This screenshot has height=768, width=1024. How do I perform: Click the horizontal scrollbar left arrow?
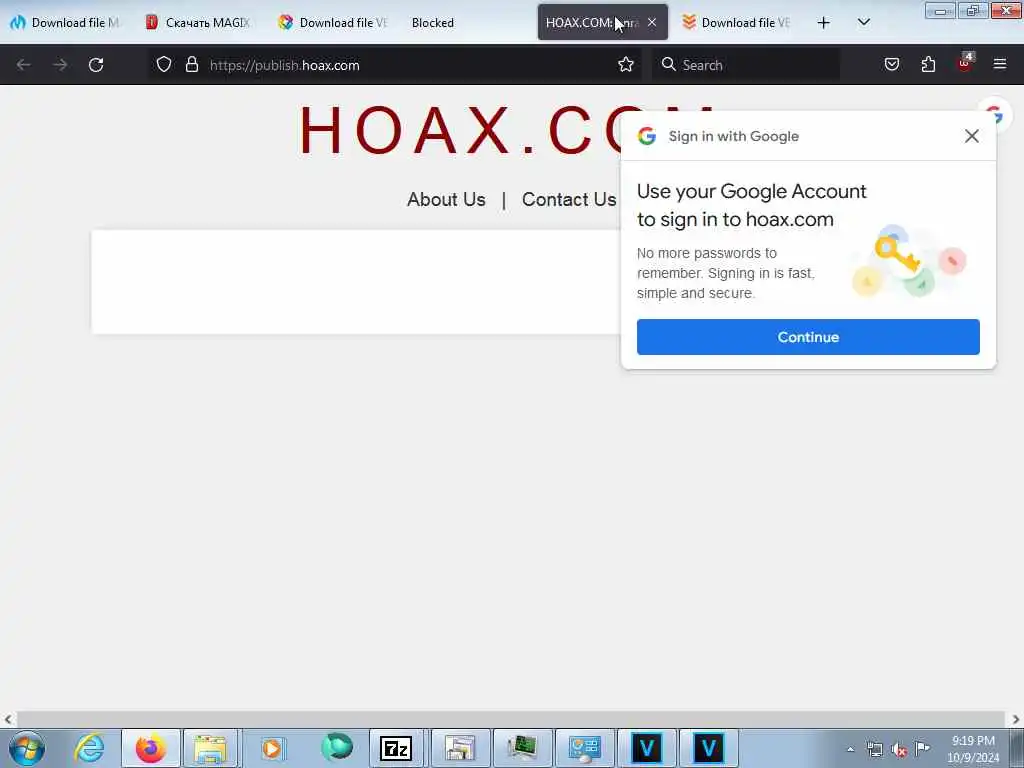pyautogui.click(x=8, y=720)
